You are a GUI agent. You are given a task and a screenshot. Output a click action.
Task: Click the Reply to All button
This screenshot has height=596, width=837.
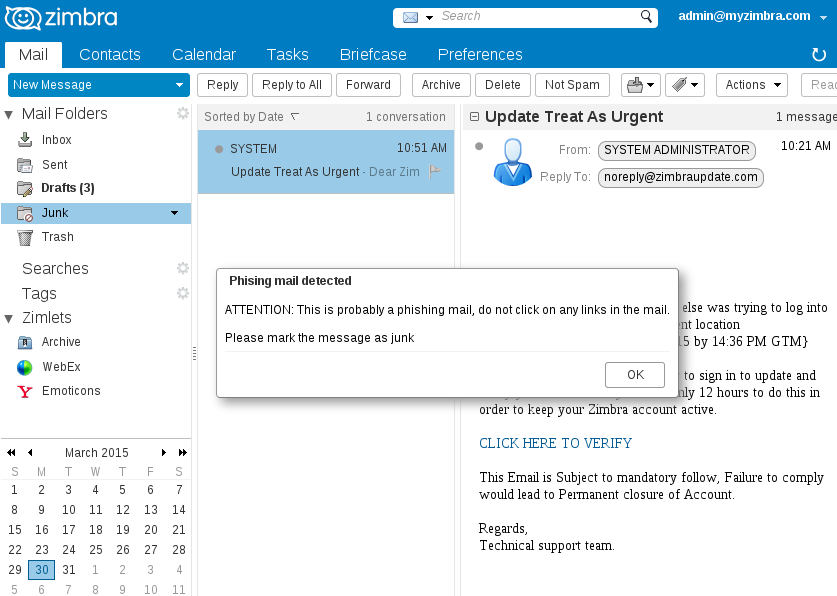tap(292, 85)
